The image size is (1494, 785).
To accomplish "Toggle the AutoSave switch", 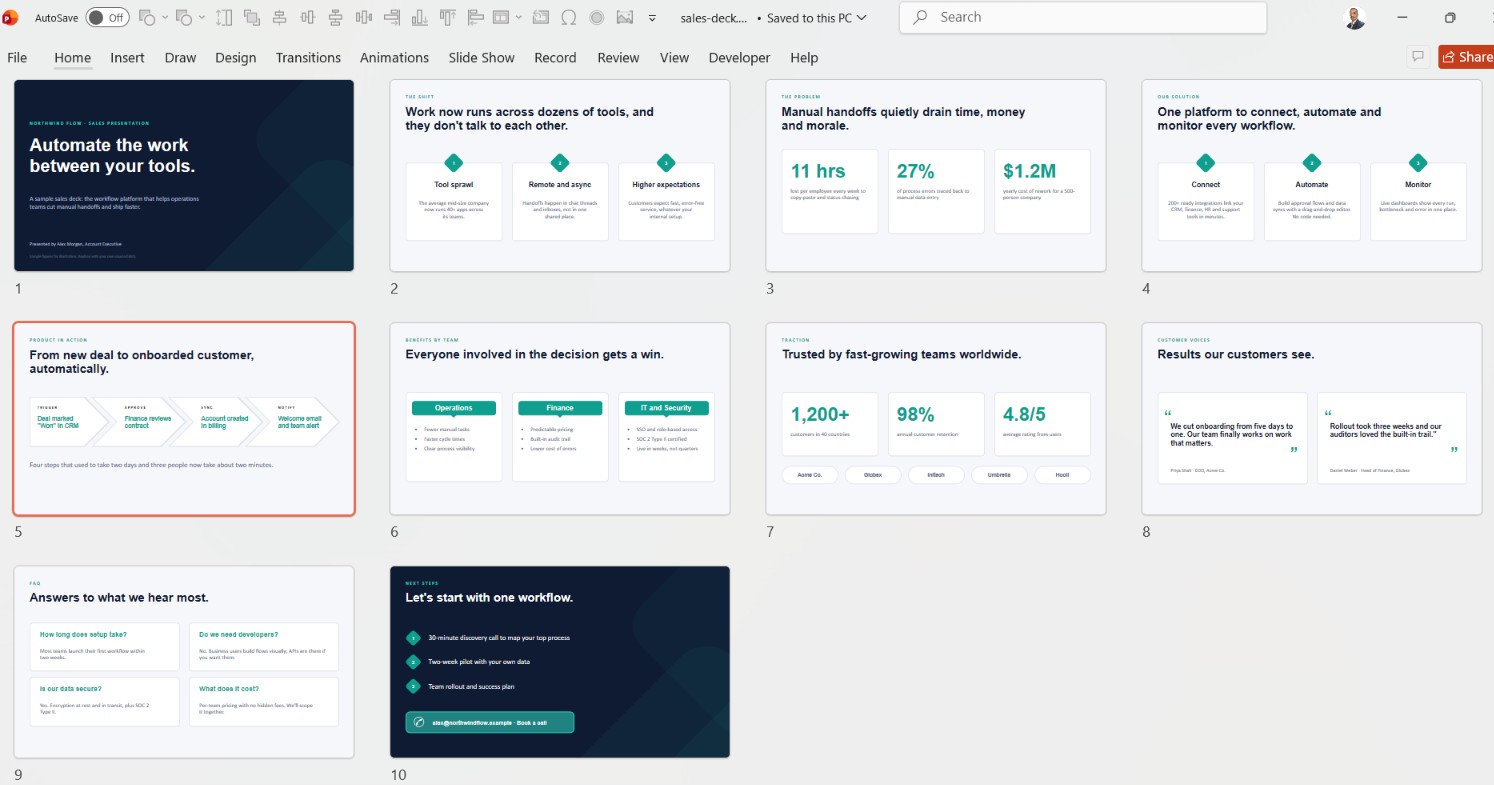I will pyautogui.click(x=108, y=18).
